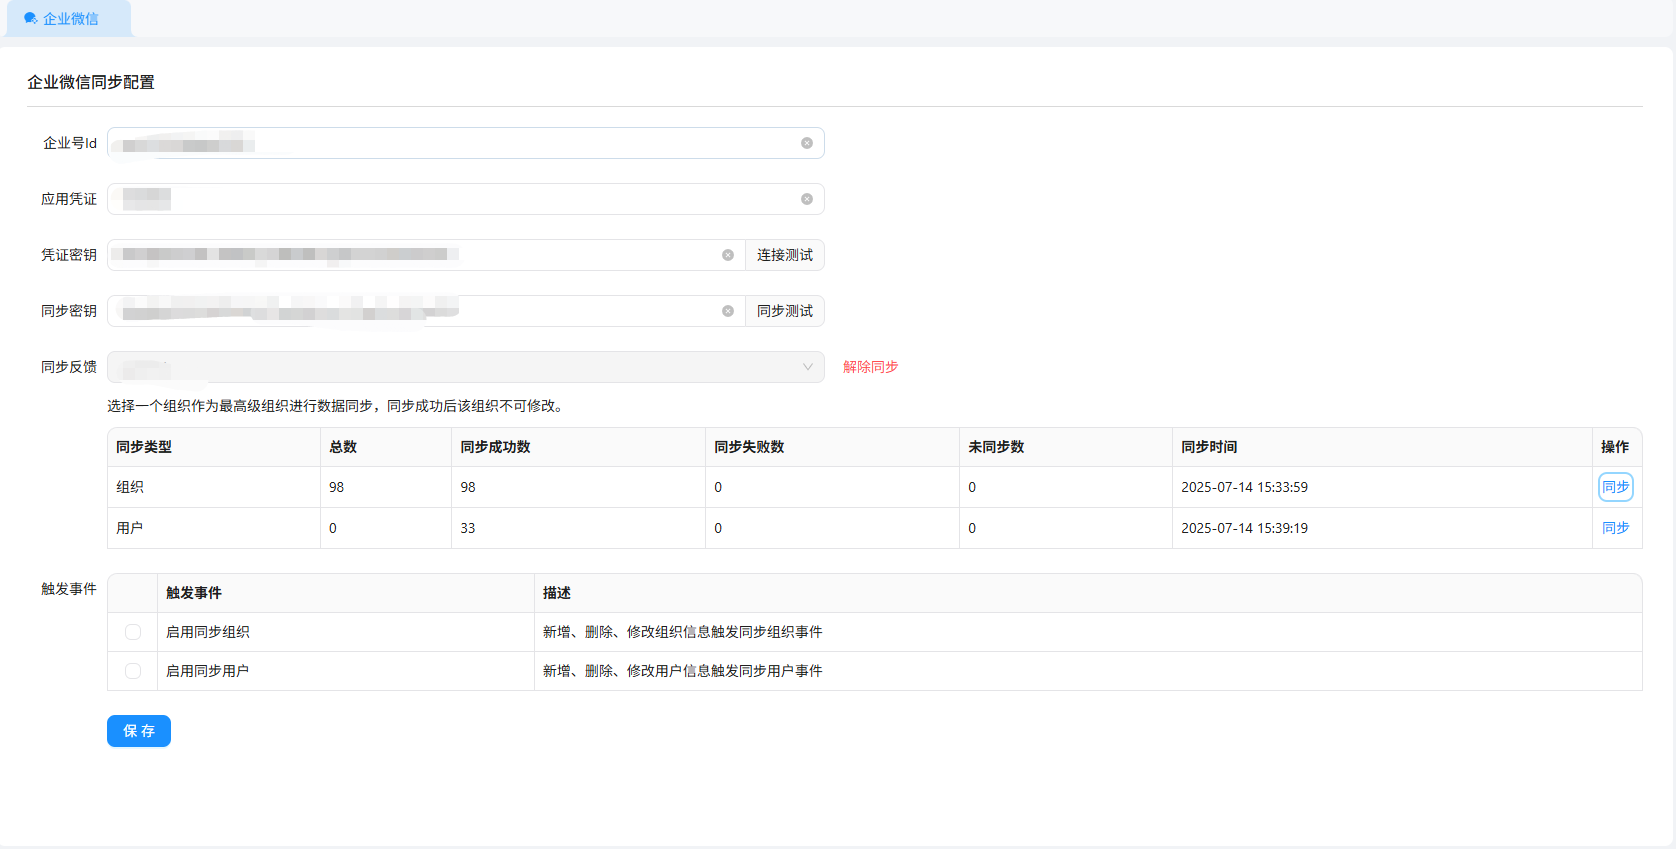The width and height of the screenshot is (1676, 849).
Task: Clear the 凭证密钥 field
Action: pyautogui.click(x=728, y=255)
